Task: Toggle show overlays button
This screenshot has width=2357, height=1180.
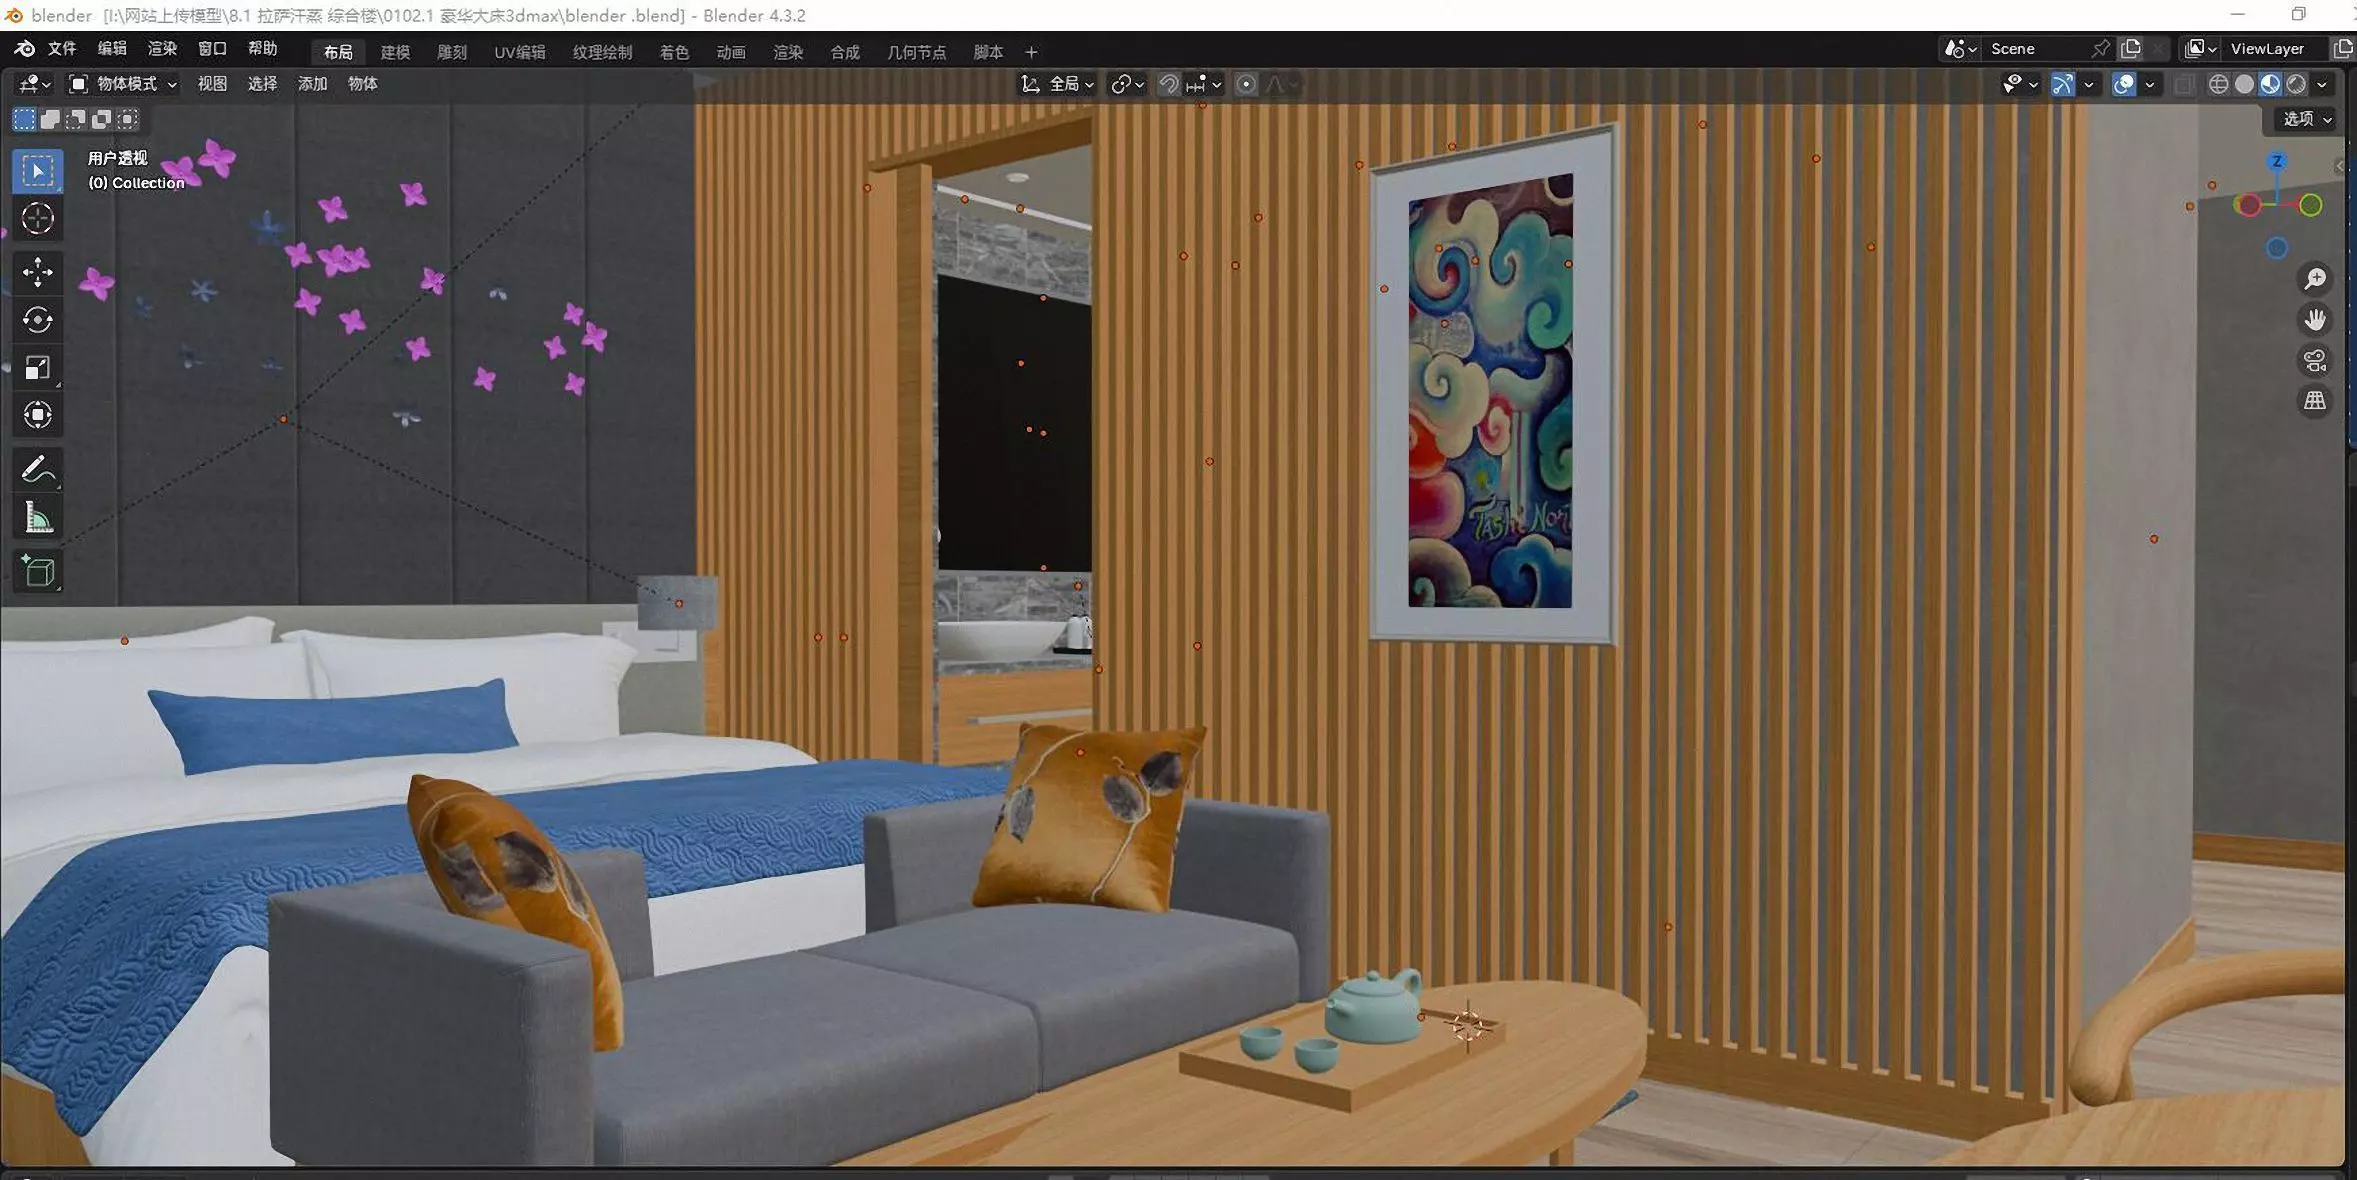Action: click(2124, 85)
